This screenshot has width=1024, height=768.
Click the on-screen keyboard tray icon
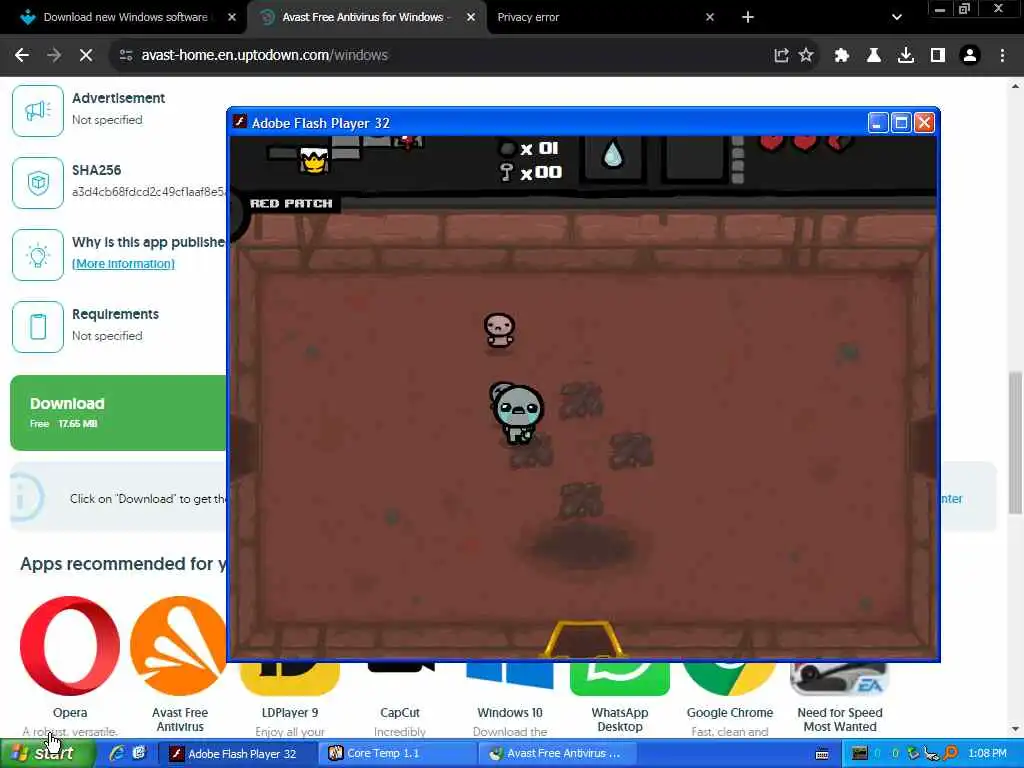coord(822,754)
